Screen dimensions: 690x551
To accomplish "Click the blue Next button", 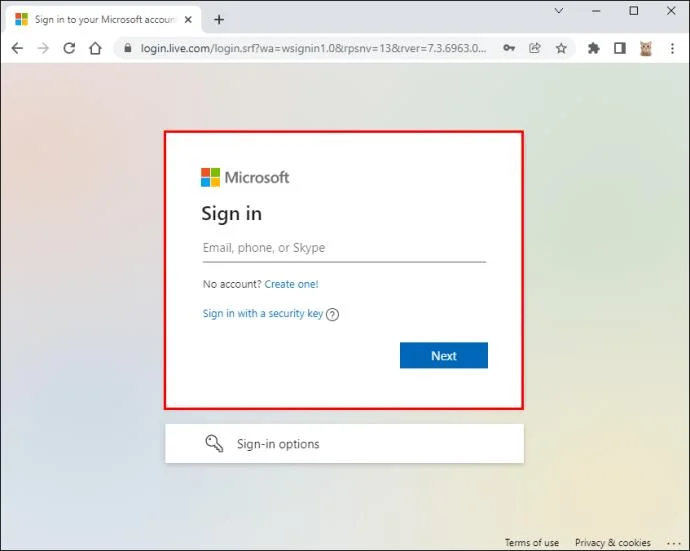I will point(444,355).
